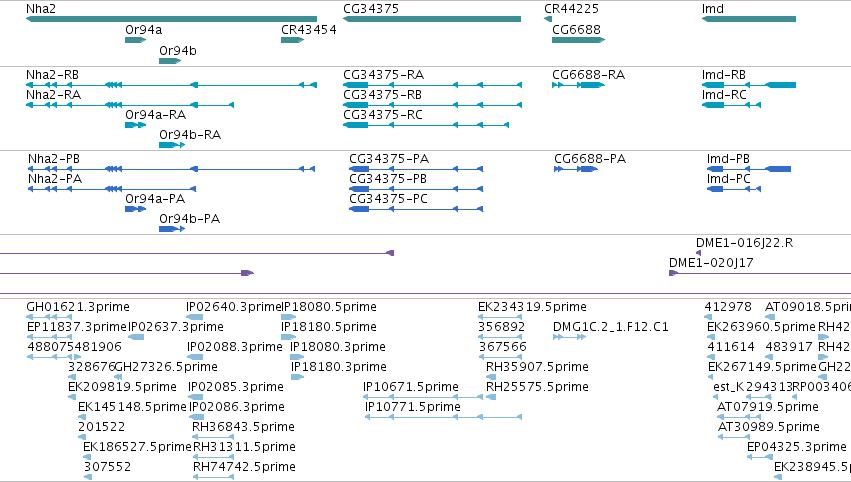Select the Or94b gene arrow glyph

(x=170, y=61)
